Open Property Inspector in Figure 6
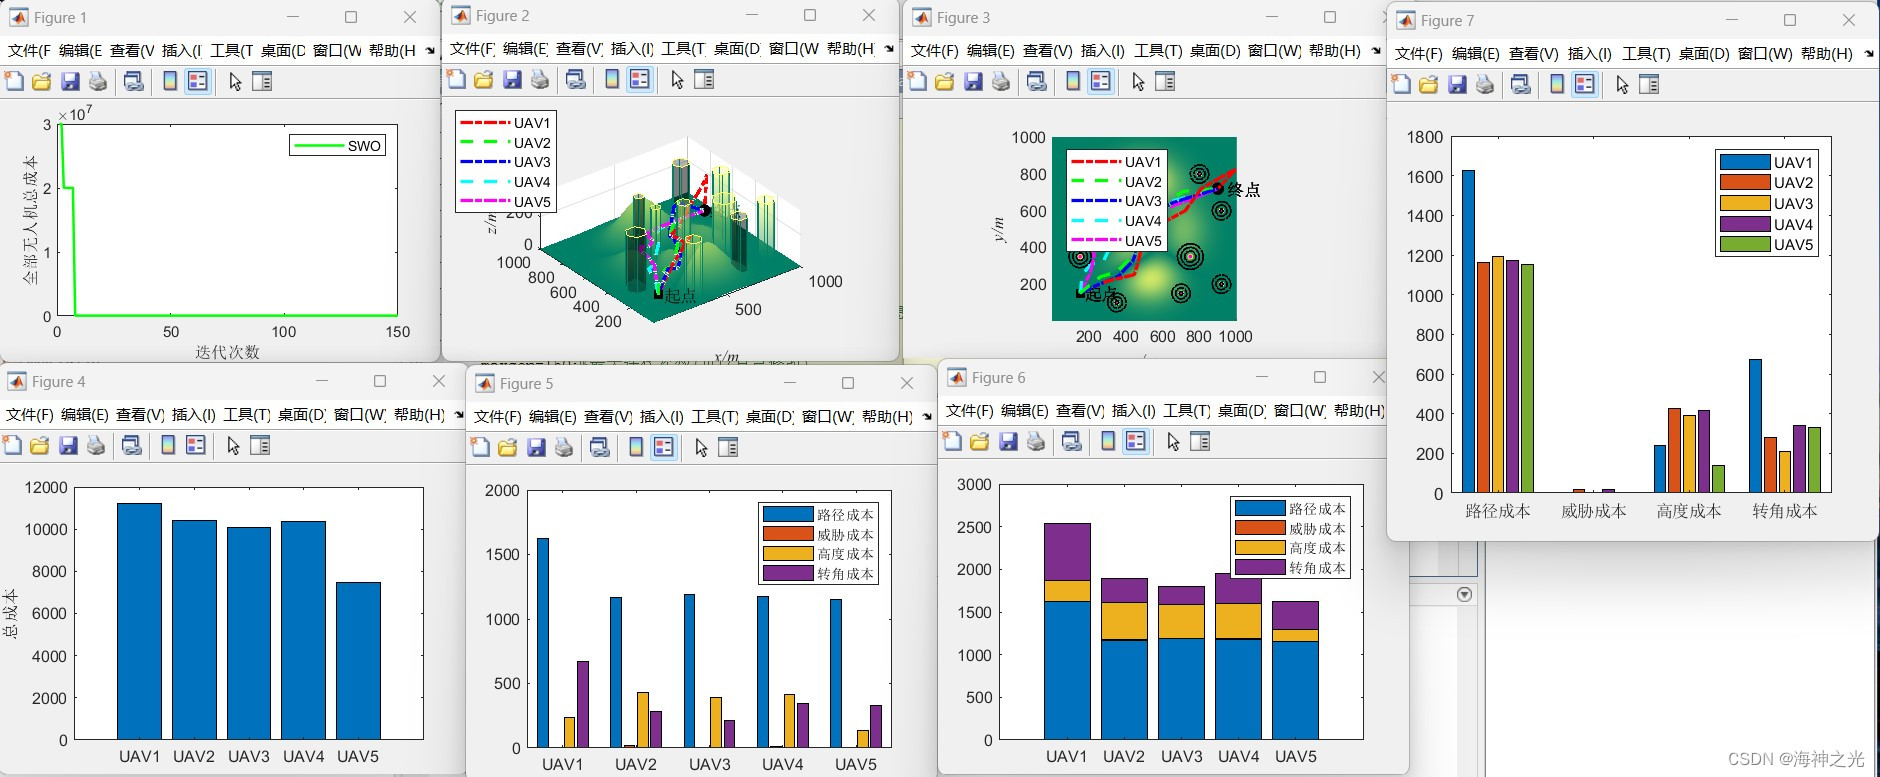 click(1200, 441)
